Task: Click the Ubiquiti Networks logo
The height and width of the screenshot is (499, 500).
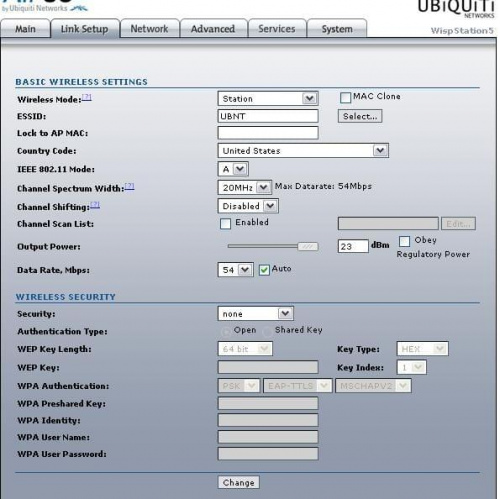Action: pos(456,9)
